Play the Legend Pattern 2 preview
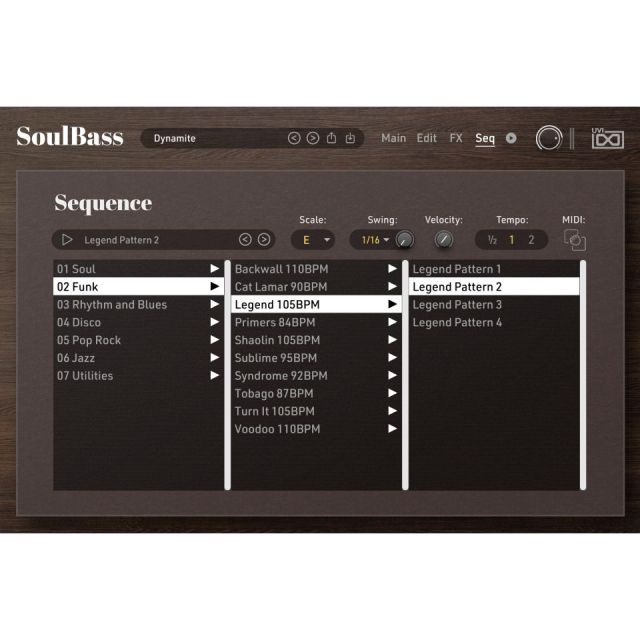The image size is (640, 640). [x=67, y=240]
